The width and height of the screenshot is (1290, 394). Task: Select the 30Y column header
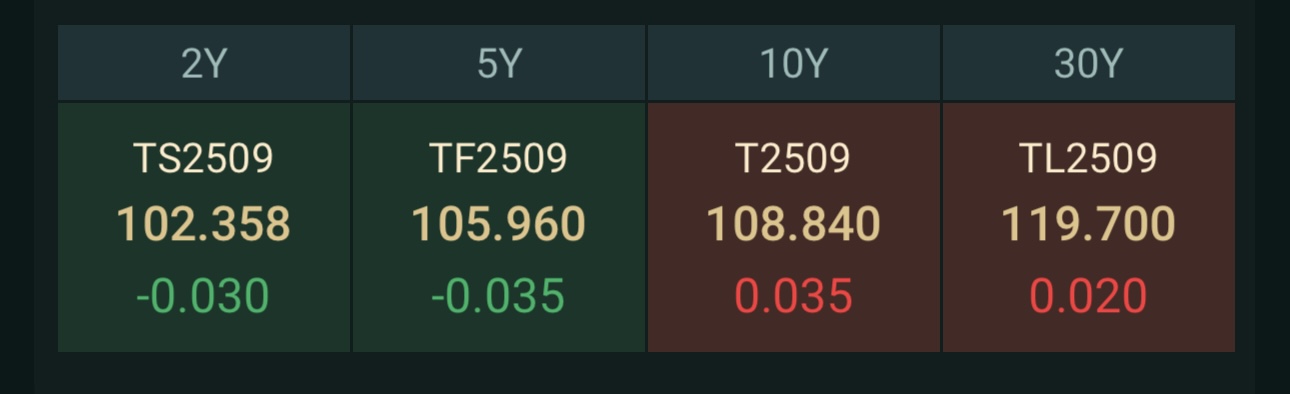1089,63
